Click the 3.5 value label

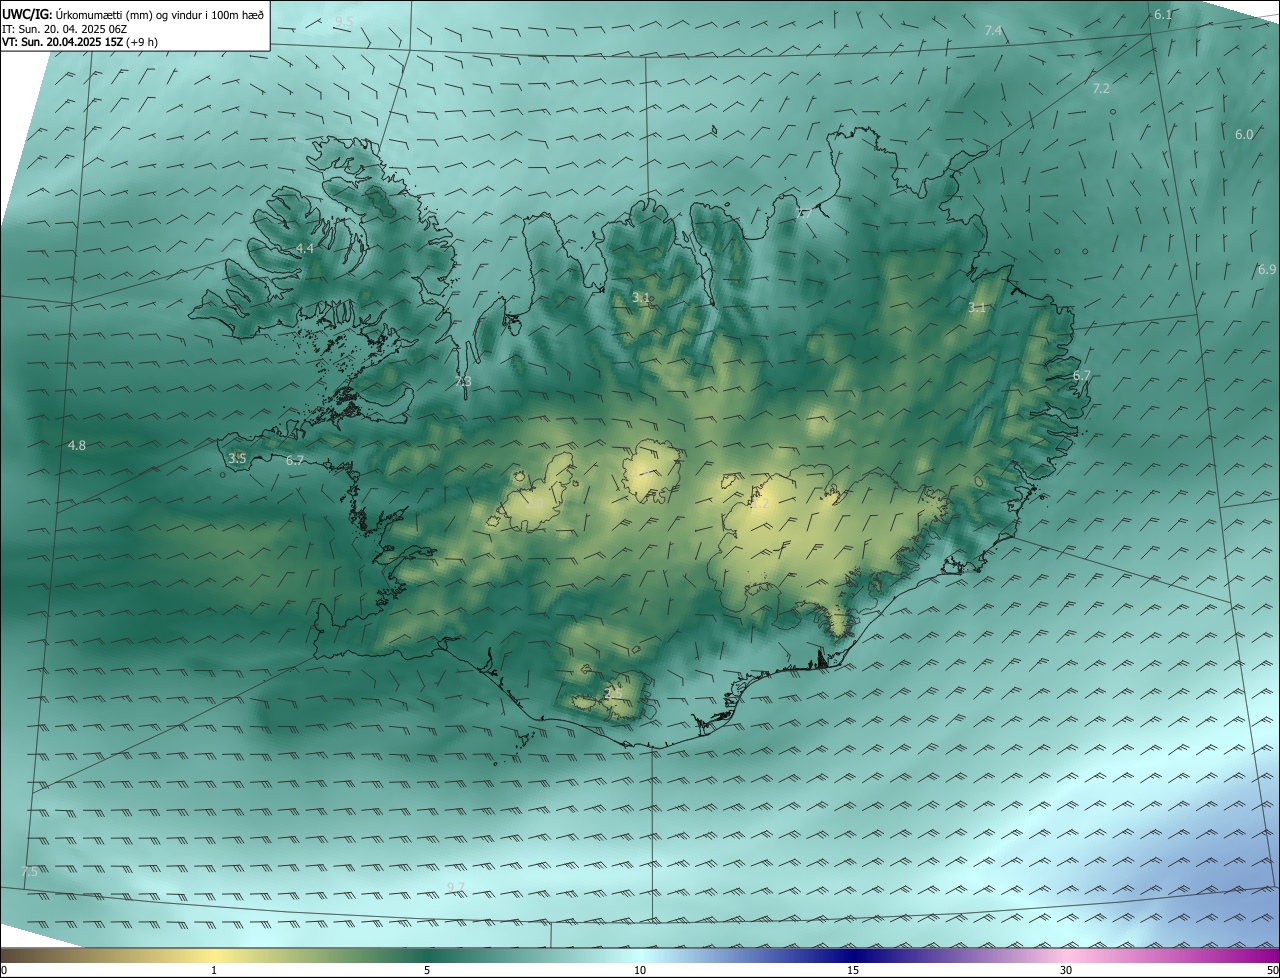(237, 459)
